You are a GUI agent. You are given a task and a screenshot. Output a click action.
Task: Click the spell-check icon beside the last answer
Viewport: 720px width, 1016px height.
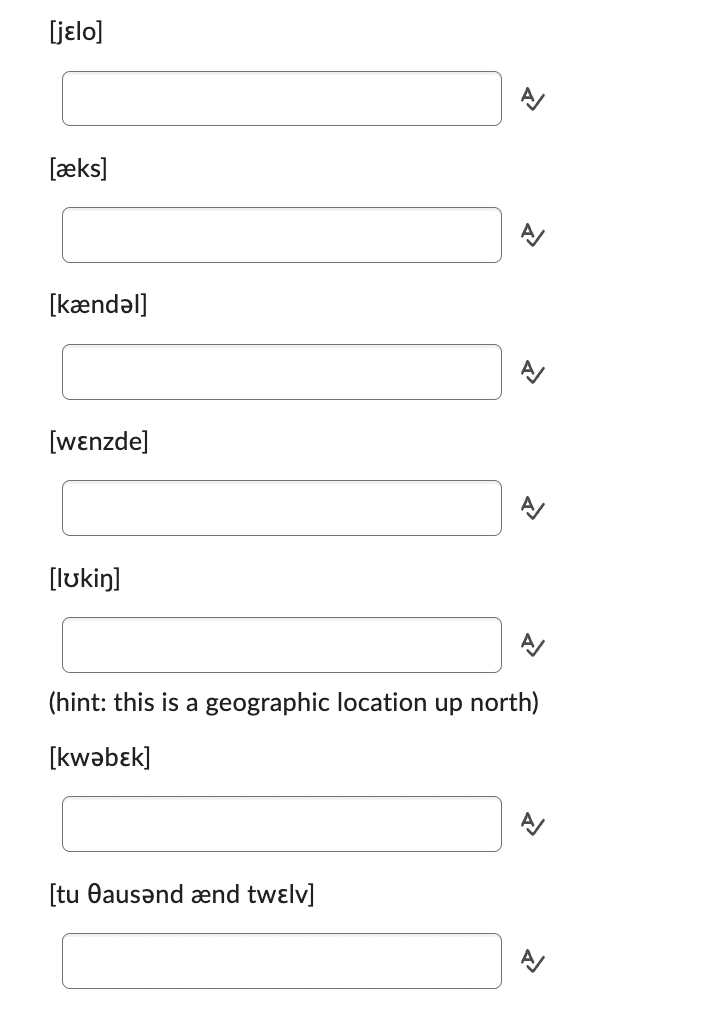[531, 961]
